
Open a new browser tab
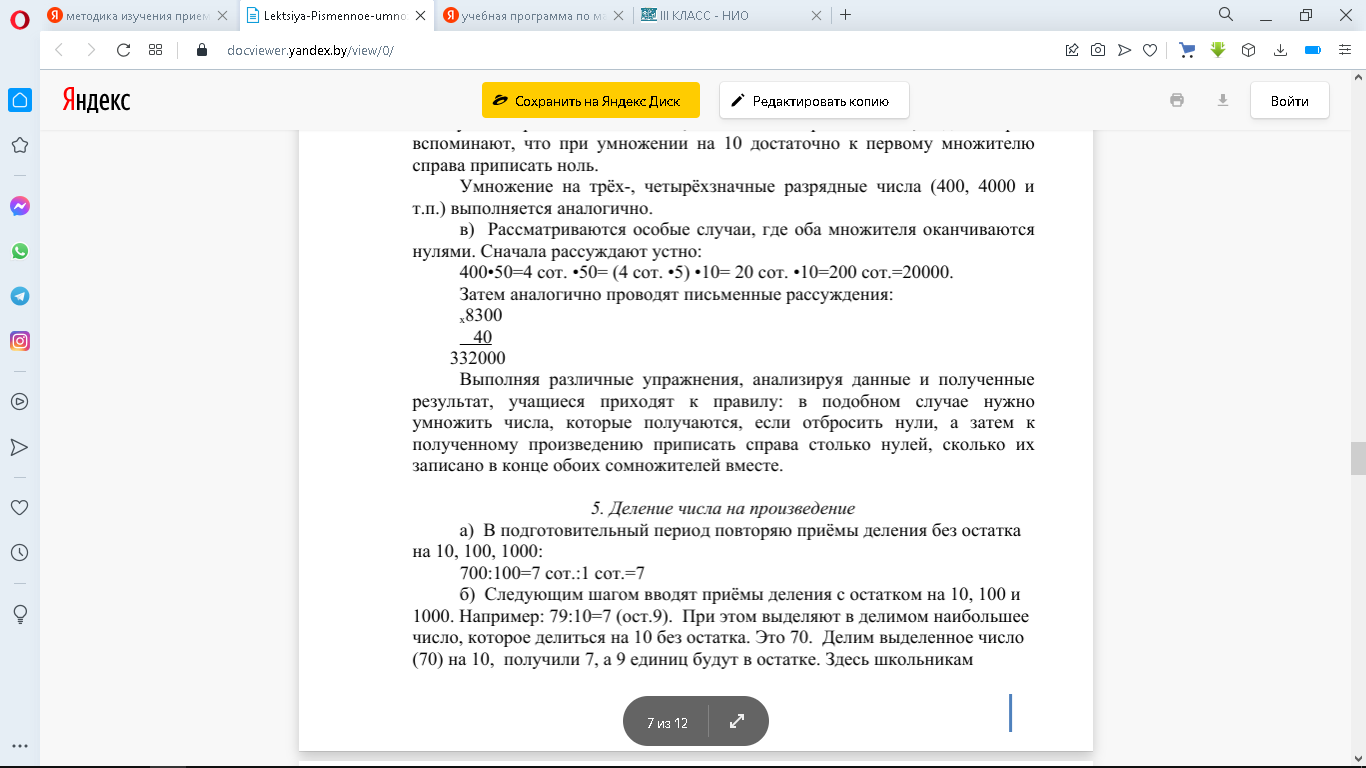(846, 15)
